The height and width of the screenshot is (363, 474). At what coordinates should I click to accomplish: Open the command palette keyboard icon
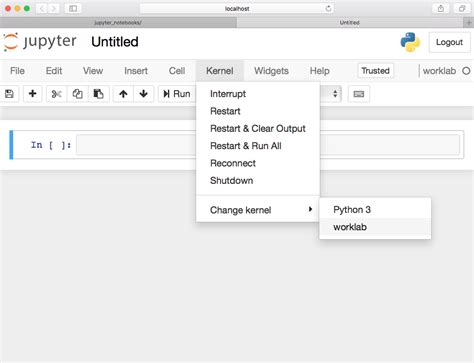[359, 94]
